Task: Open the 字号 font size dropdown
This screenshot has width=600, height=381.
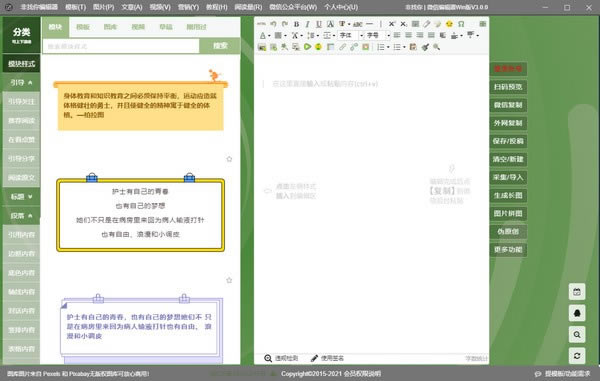Action: pos(378,36)
